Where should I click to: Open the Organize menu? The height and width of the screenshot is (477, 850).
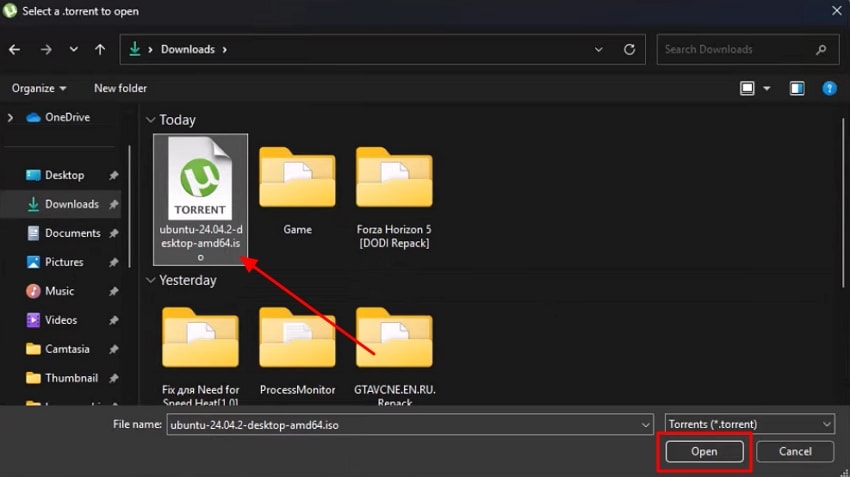point(38,88)
